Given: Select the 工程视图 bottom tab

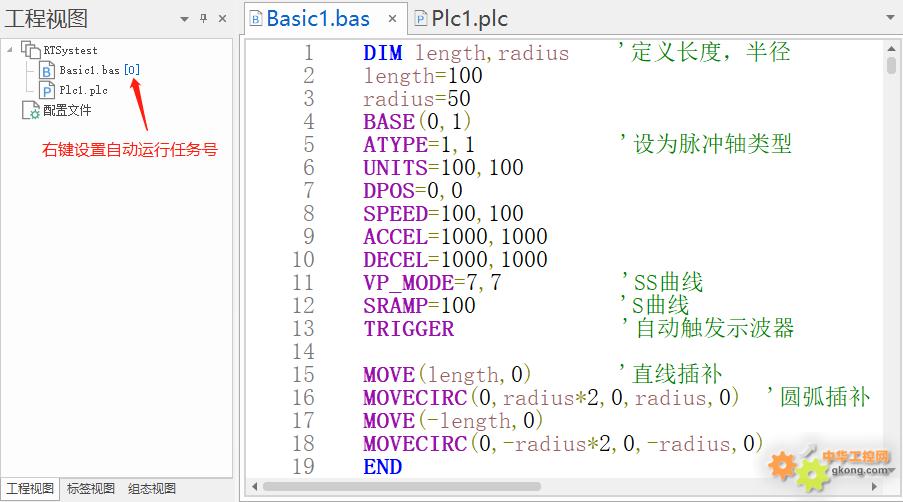Looking at the screenshot, I should pos(30,489).
